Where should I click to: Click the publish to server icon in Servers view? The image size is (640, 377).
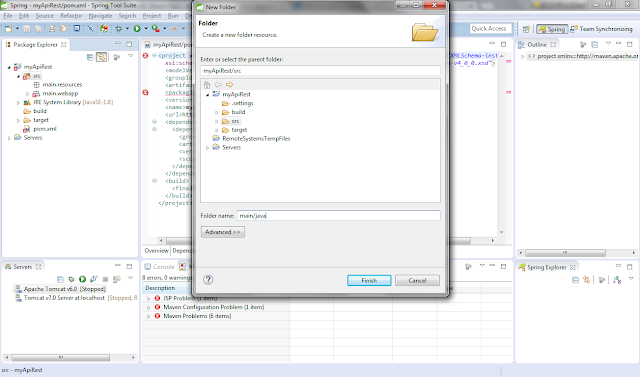[117, 279]
